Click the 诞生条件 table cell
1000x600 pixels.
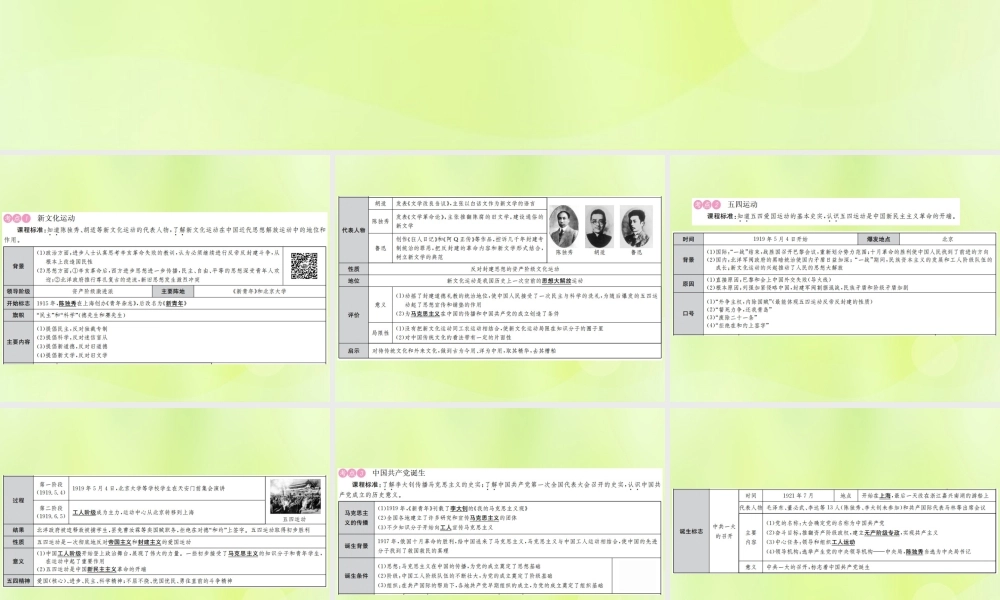pos(356,576)
